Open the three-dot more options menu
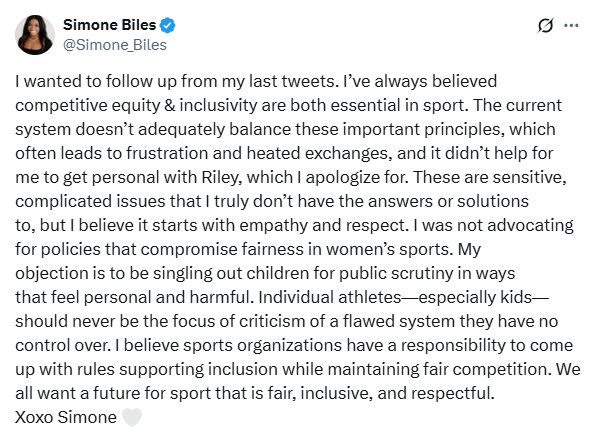 coord(571,26)
